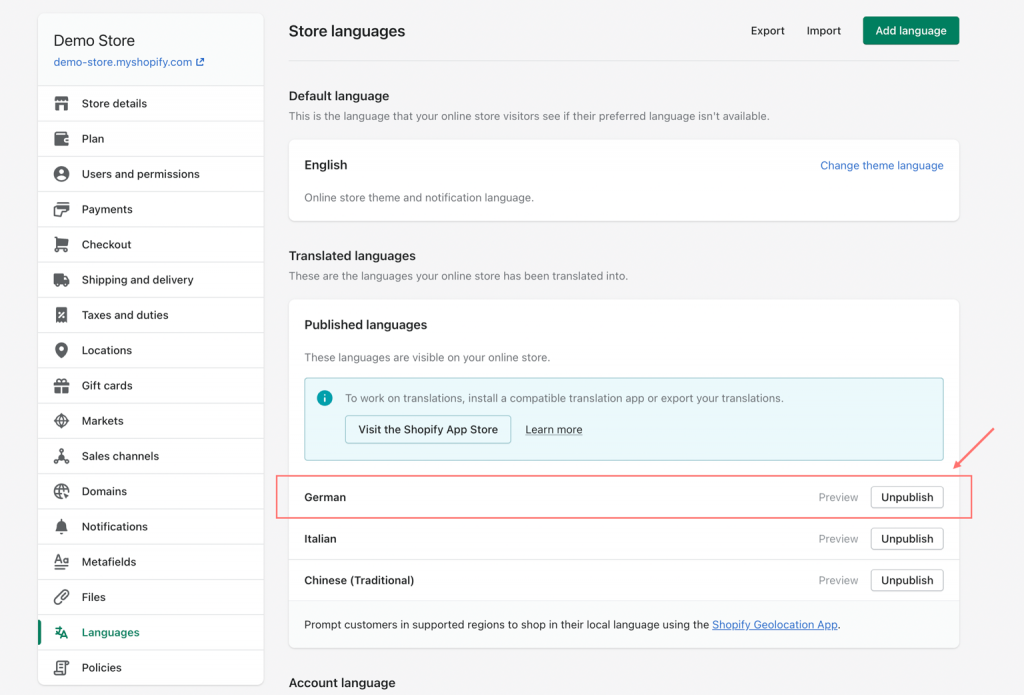This screenshot has width=1024, height=695.
Task: Click the Notifications bell icon
Action: 62,527
